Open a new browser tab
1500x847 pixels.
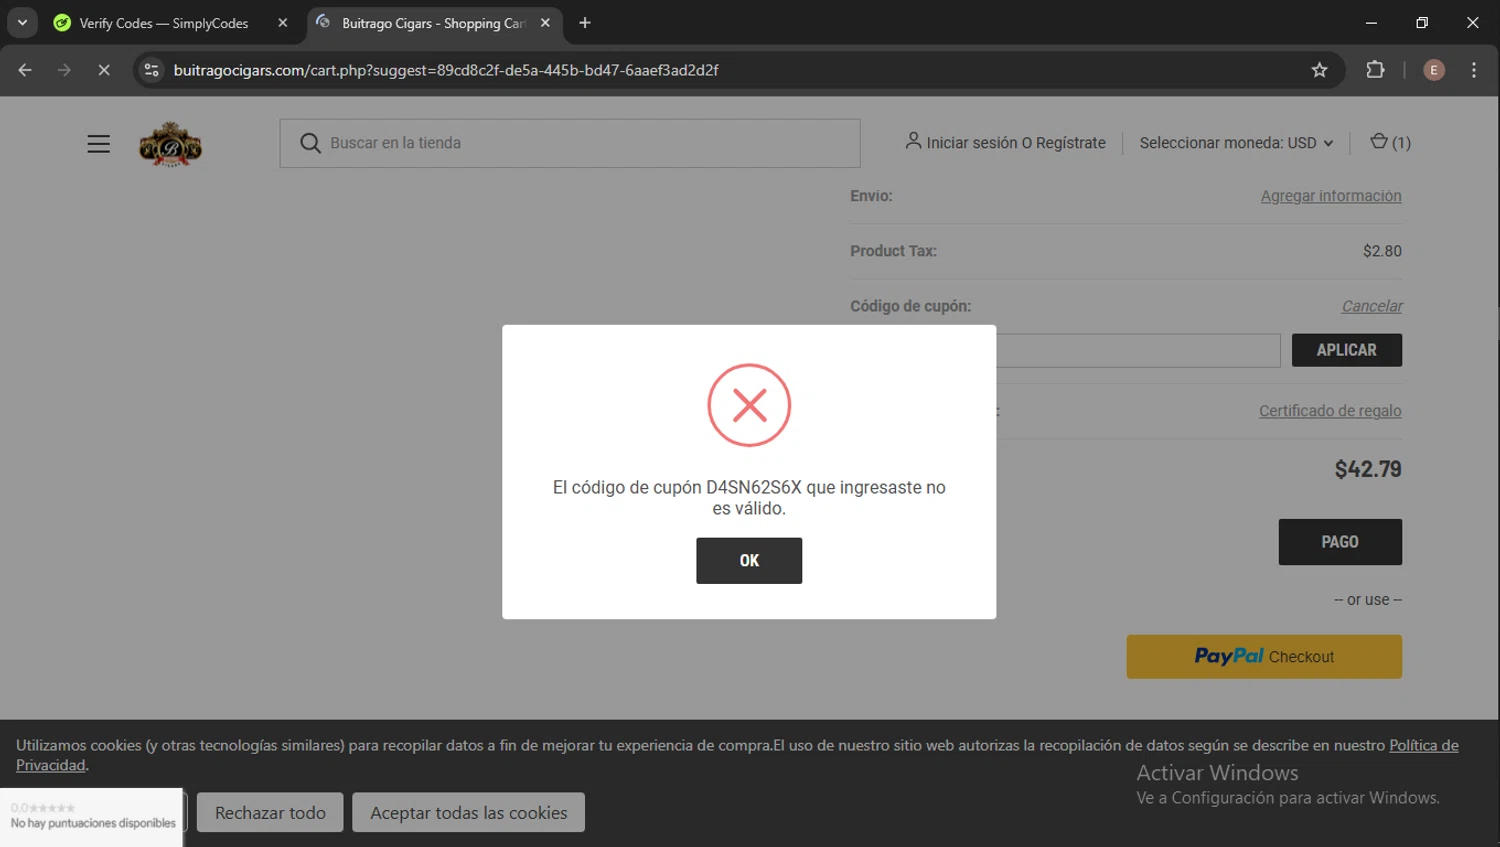(585, 23)
